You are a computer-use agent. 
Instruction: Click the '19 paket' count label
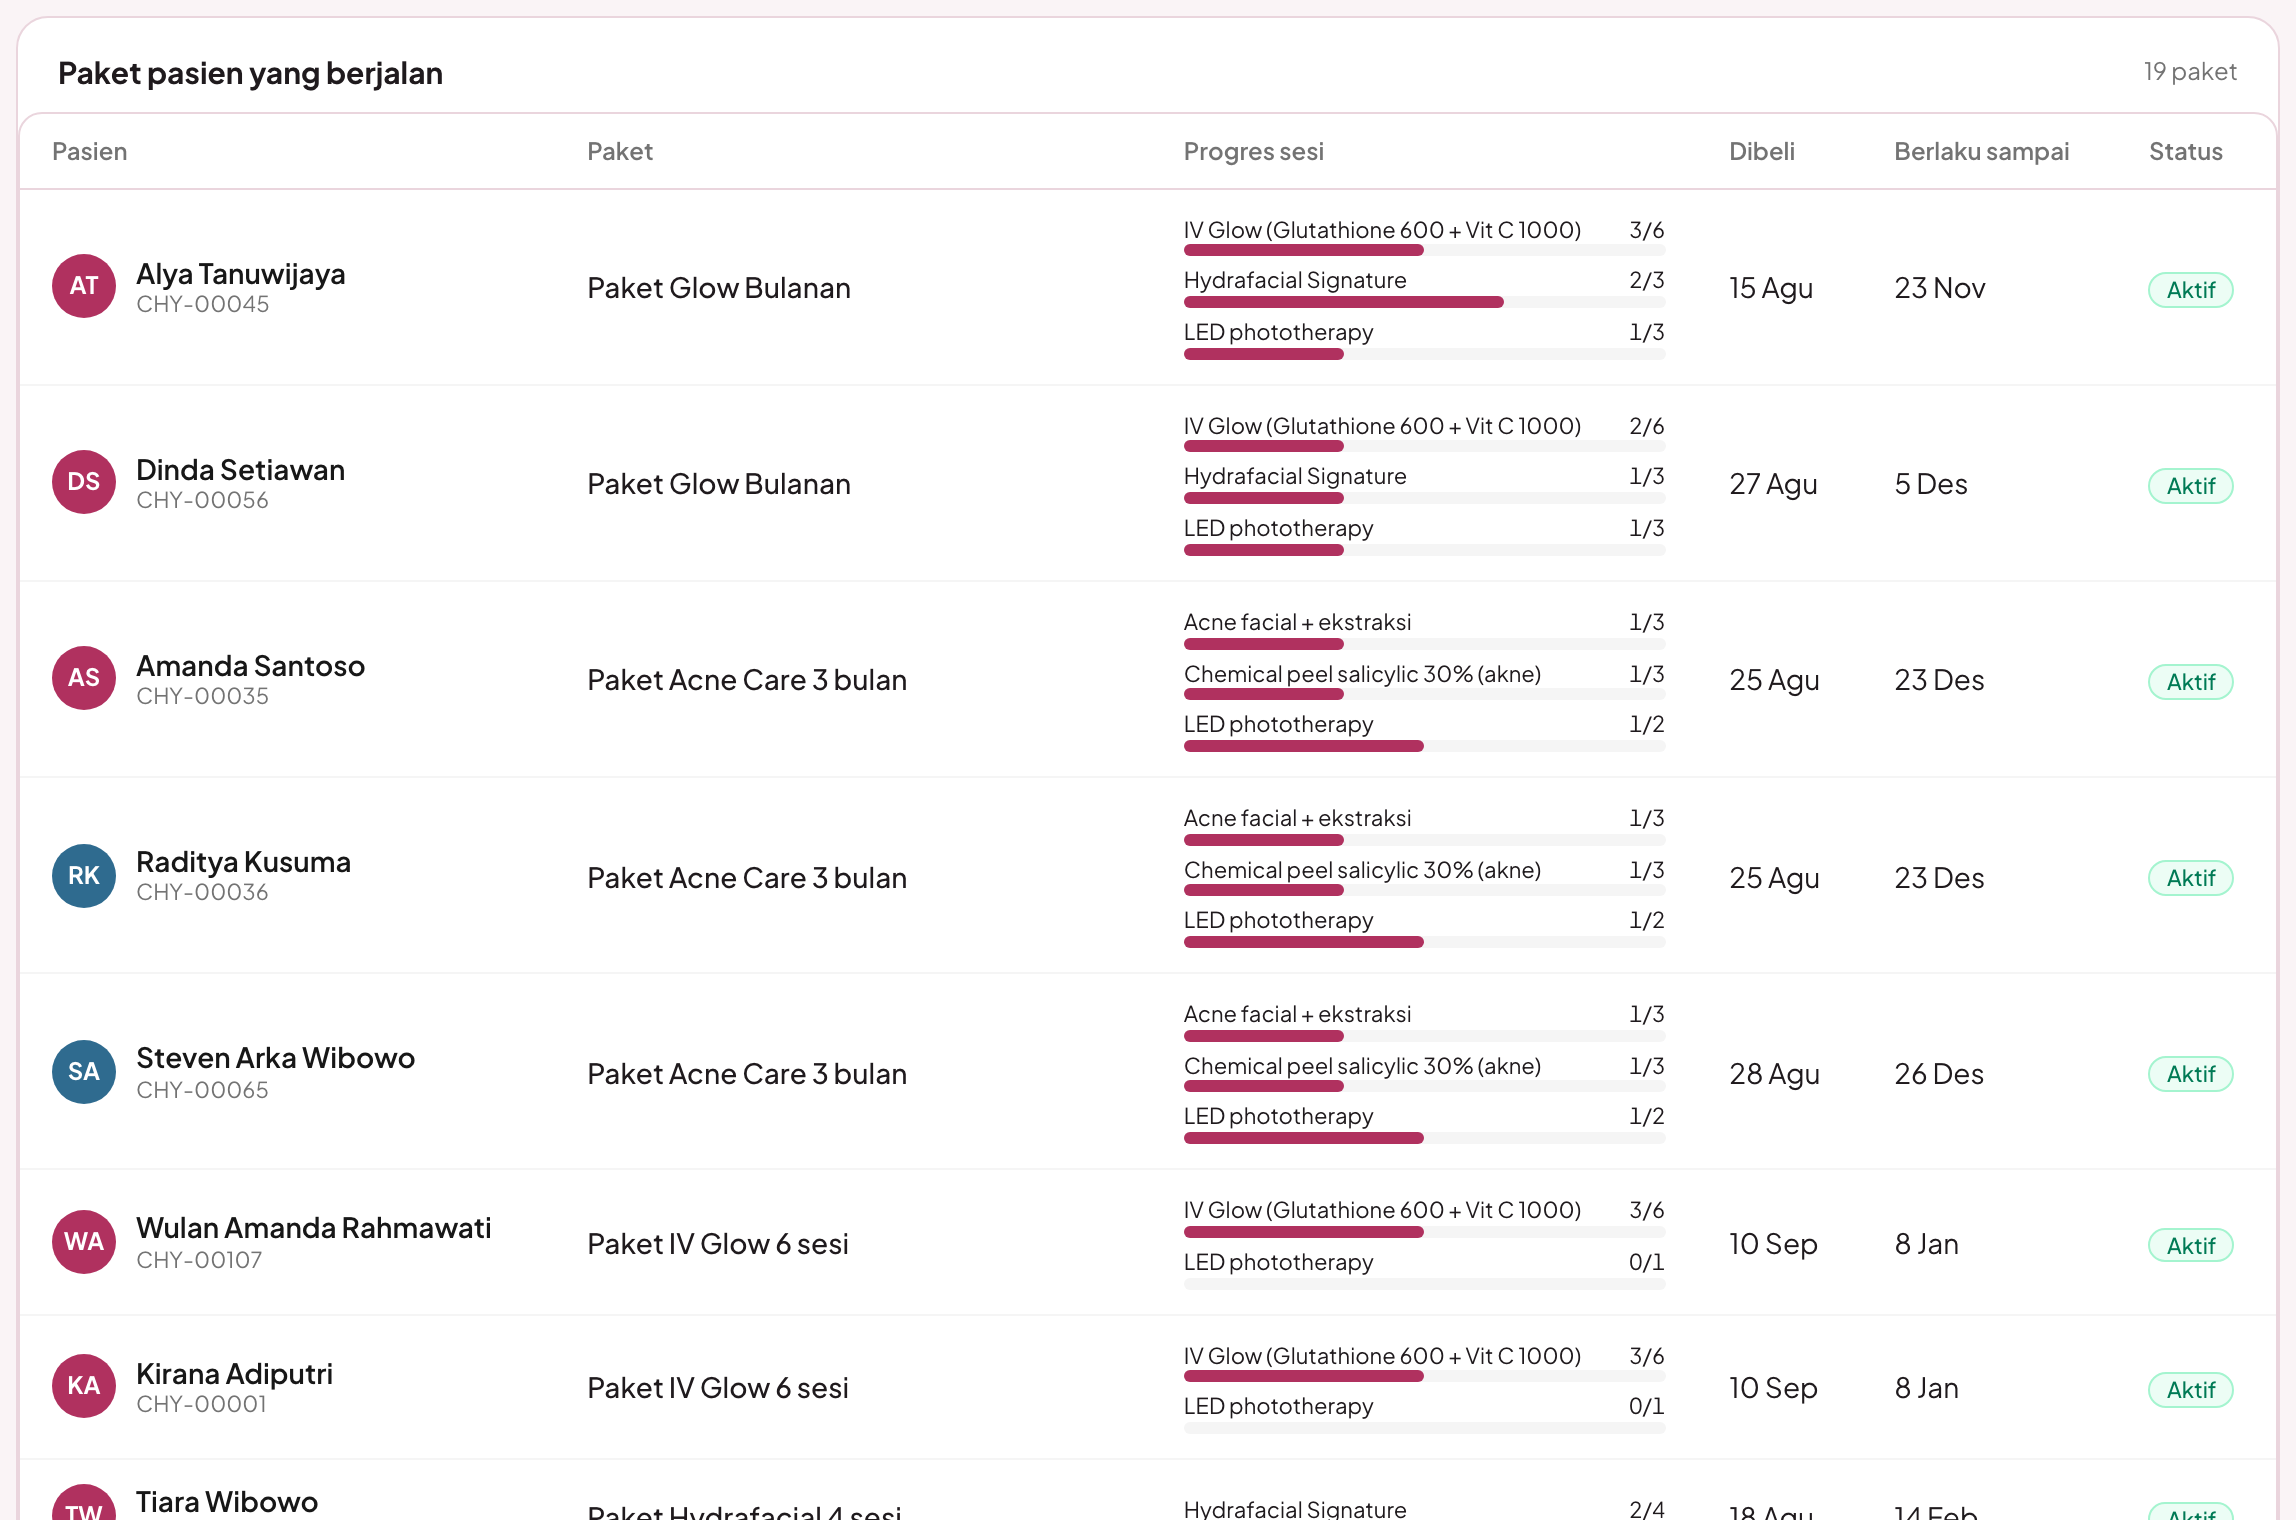pyautogui.click(x=2190, y=72)
